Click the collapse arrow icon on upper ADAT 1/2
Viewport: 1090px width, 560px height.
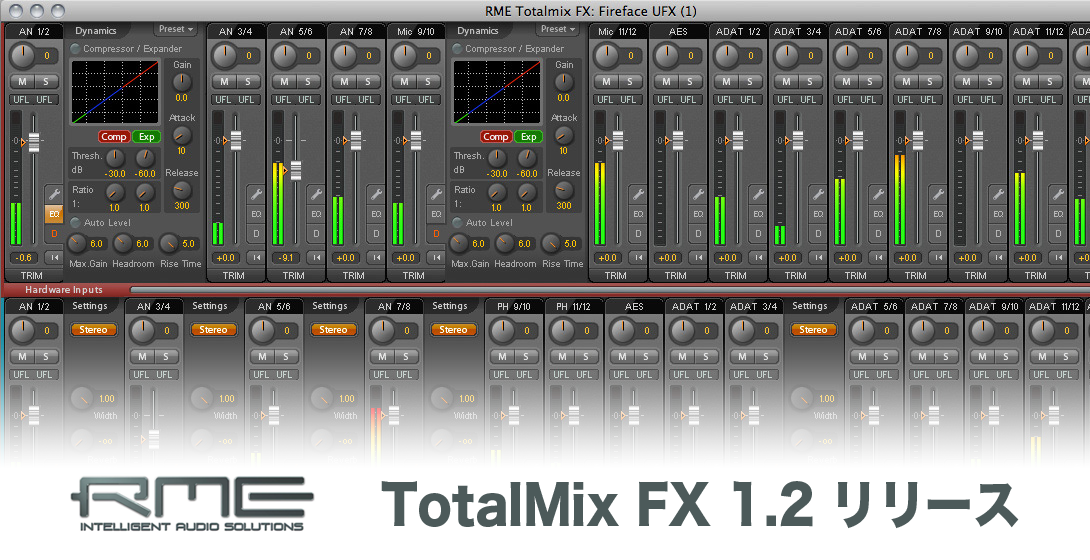758,258
